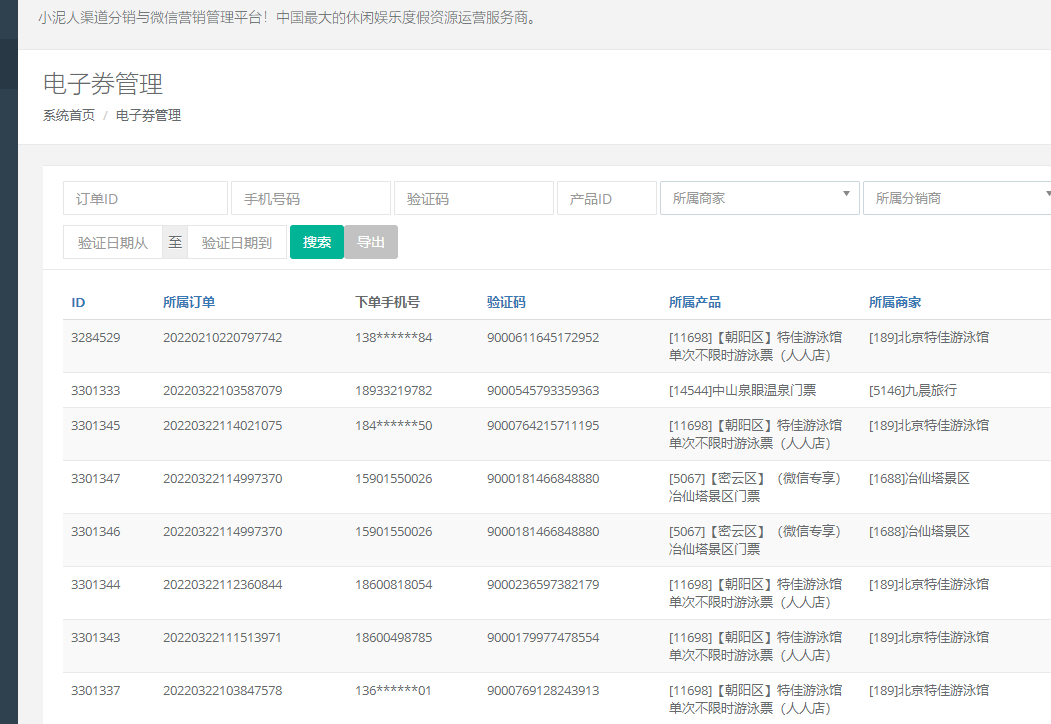The height and width of the screenshot is (724, 1051).
Task: Sort table by ID column header
Action: 78,302
